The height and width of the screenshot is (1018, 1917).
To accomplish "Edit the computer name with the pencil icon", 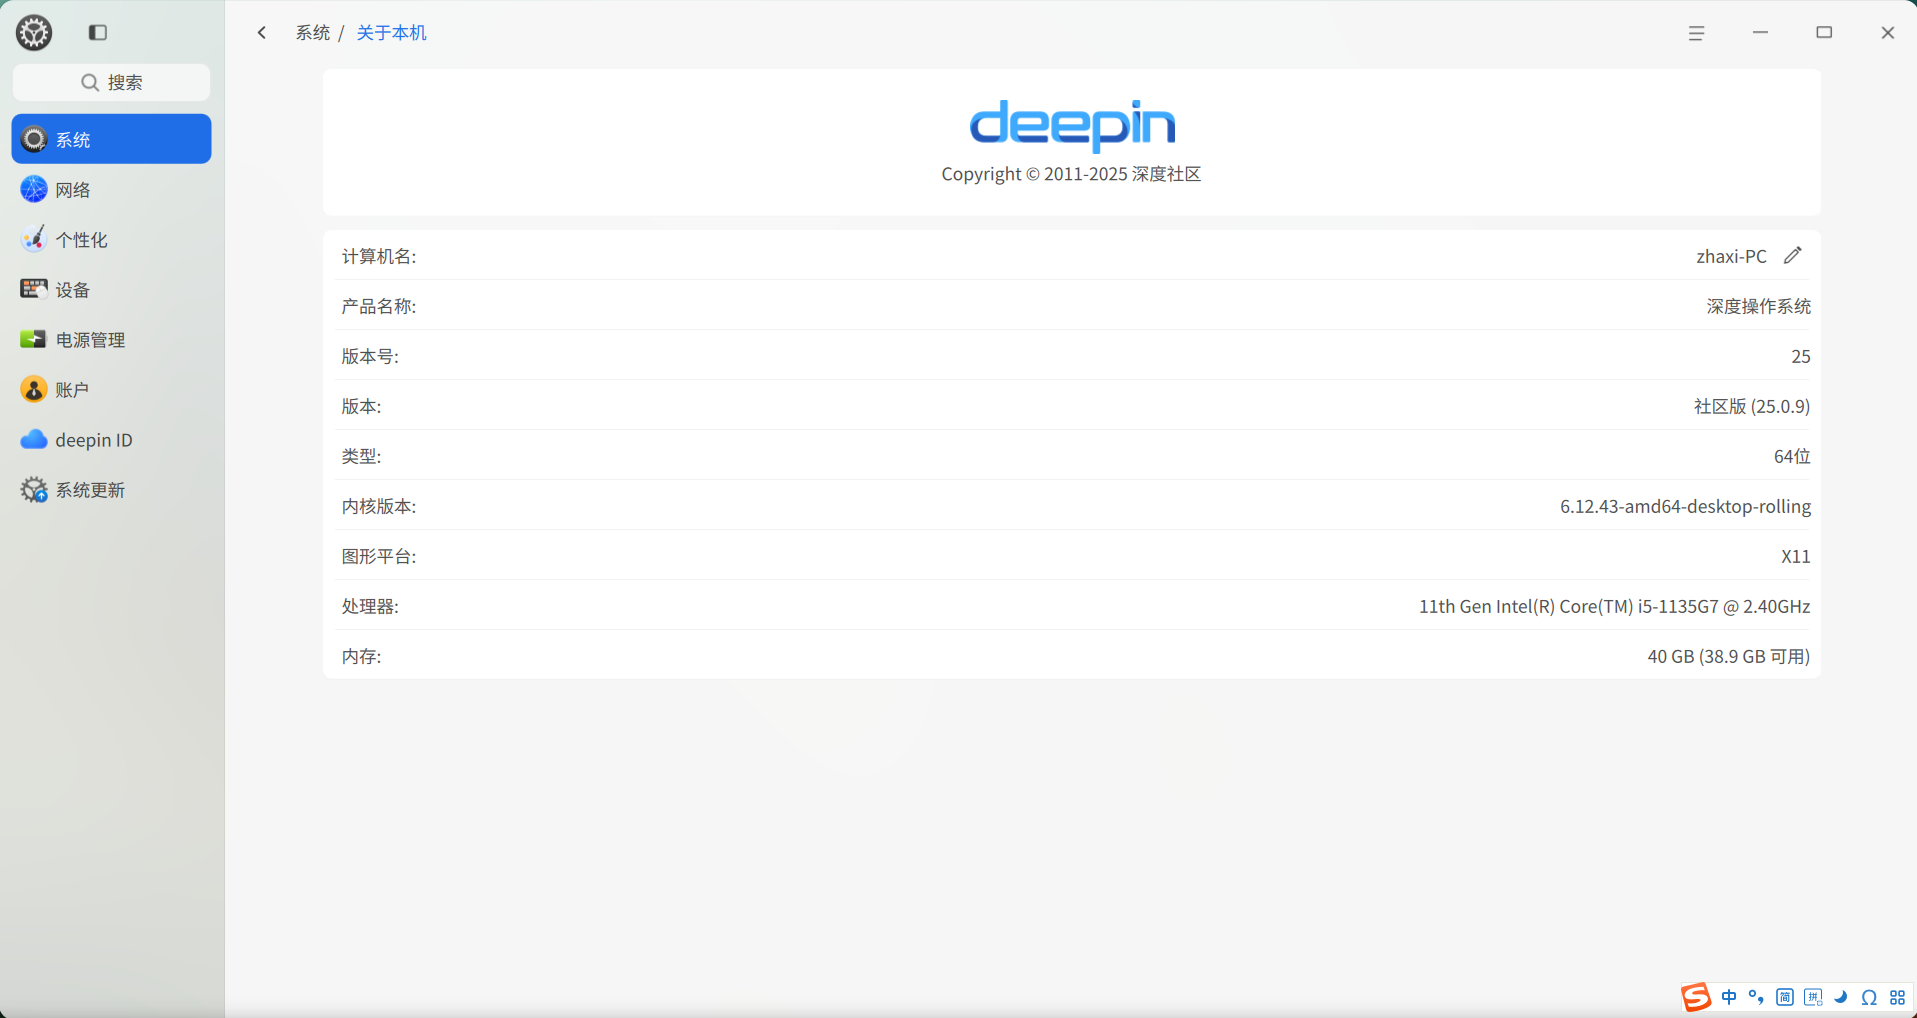I will 1793,256.
